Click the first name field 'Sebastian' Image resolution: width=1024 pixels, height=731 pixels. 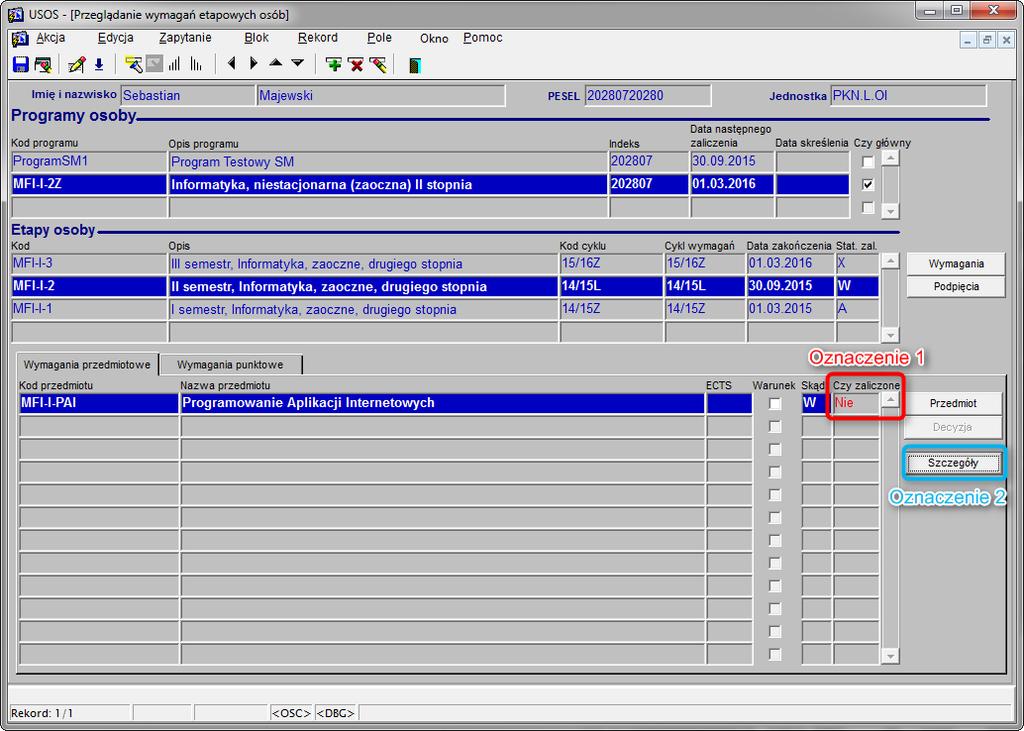188,95
